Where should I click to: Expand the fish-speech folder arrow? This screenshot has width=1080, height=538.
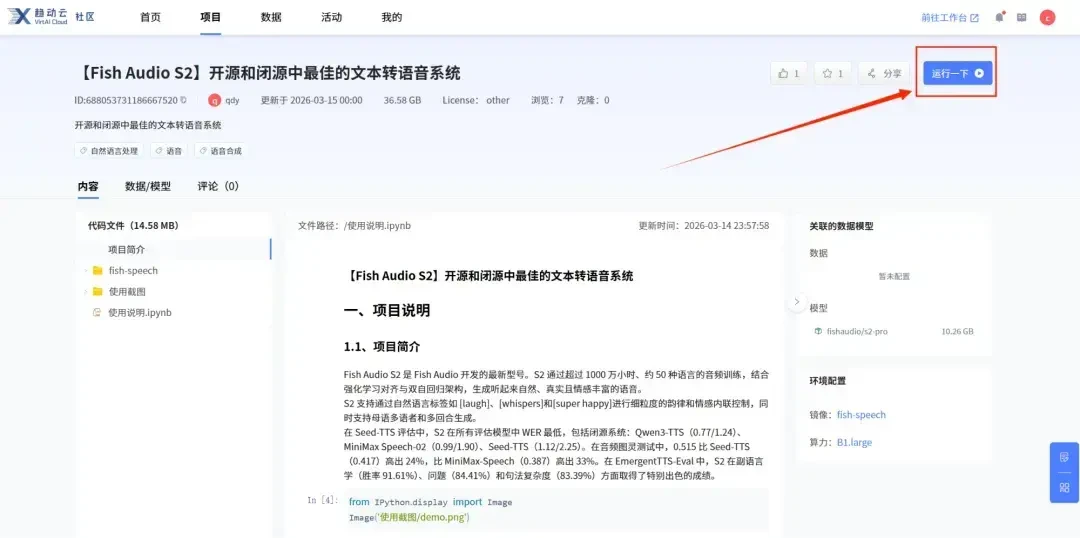click(x=85, y=271)
